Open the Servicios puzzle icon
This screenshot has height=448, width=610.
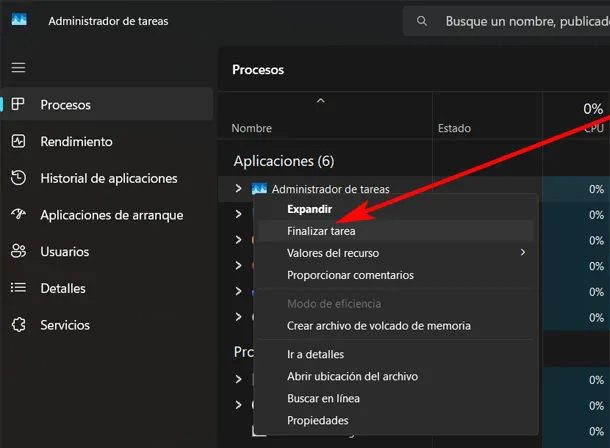pos(18,325)
